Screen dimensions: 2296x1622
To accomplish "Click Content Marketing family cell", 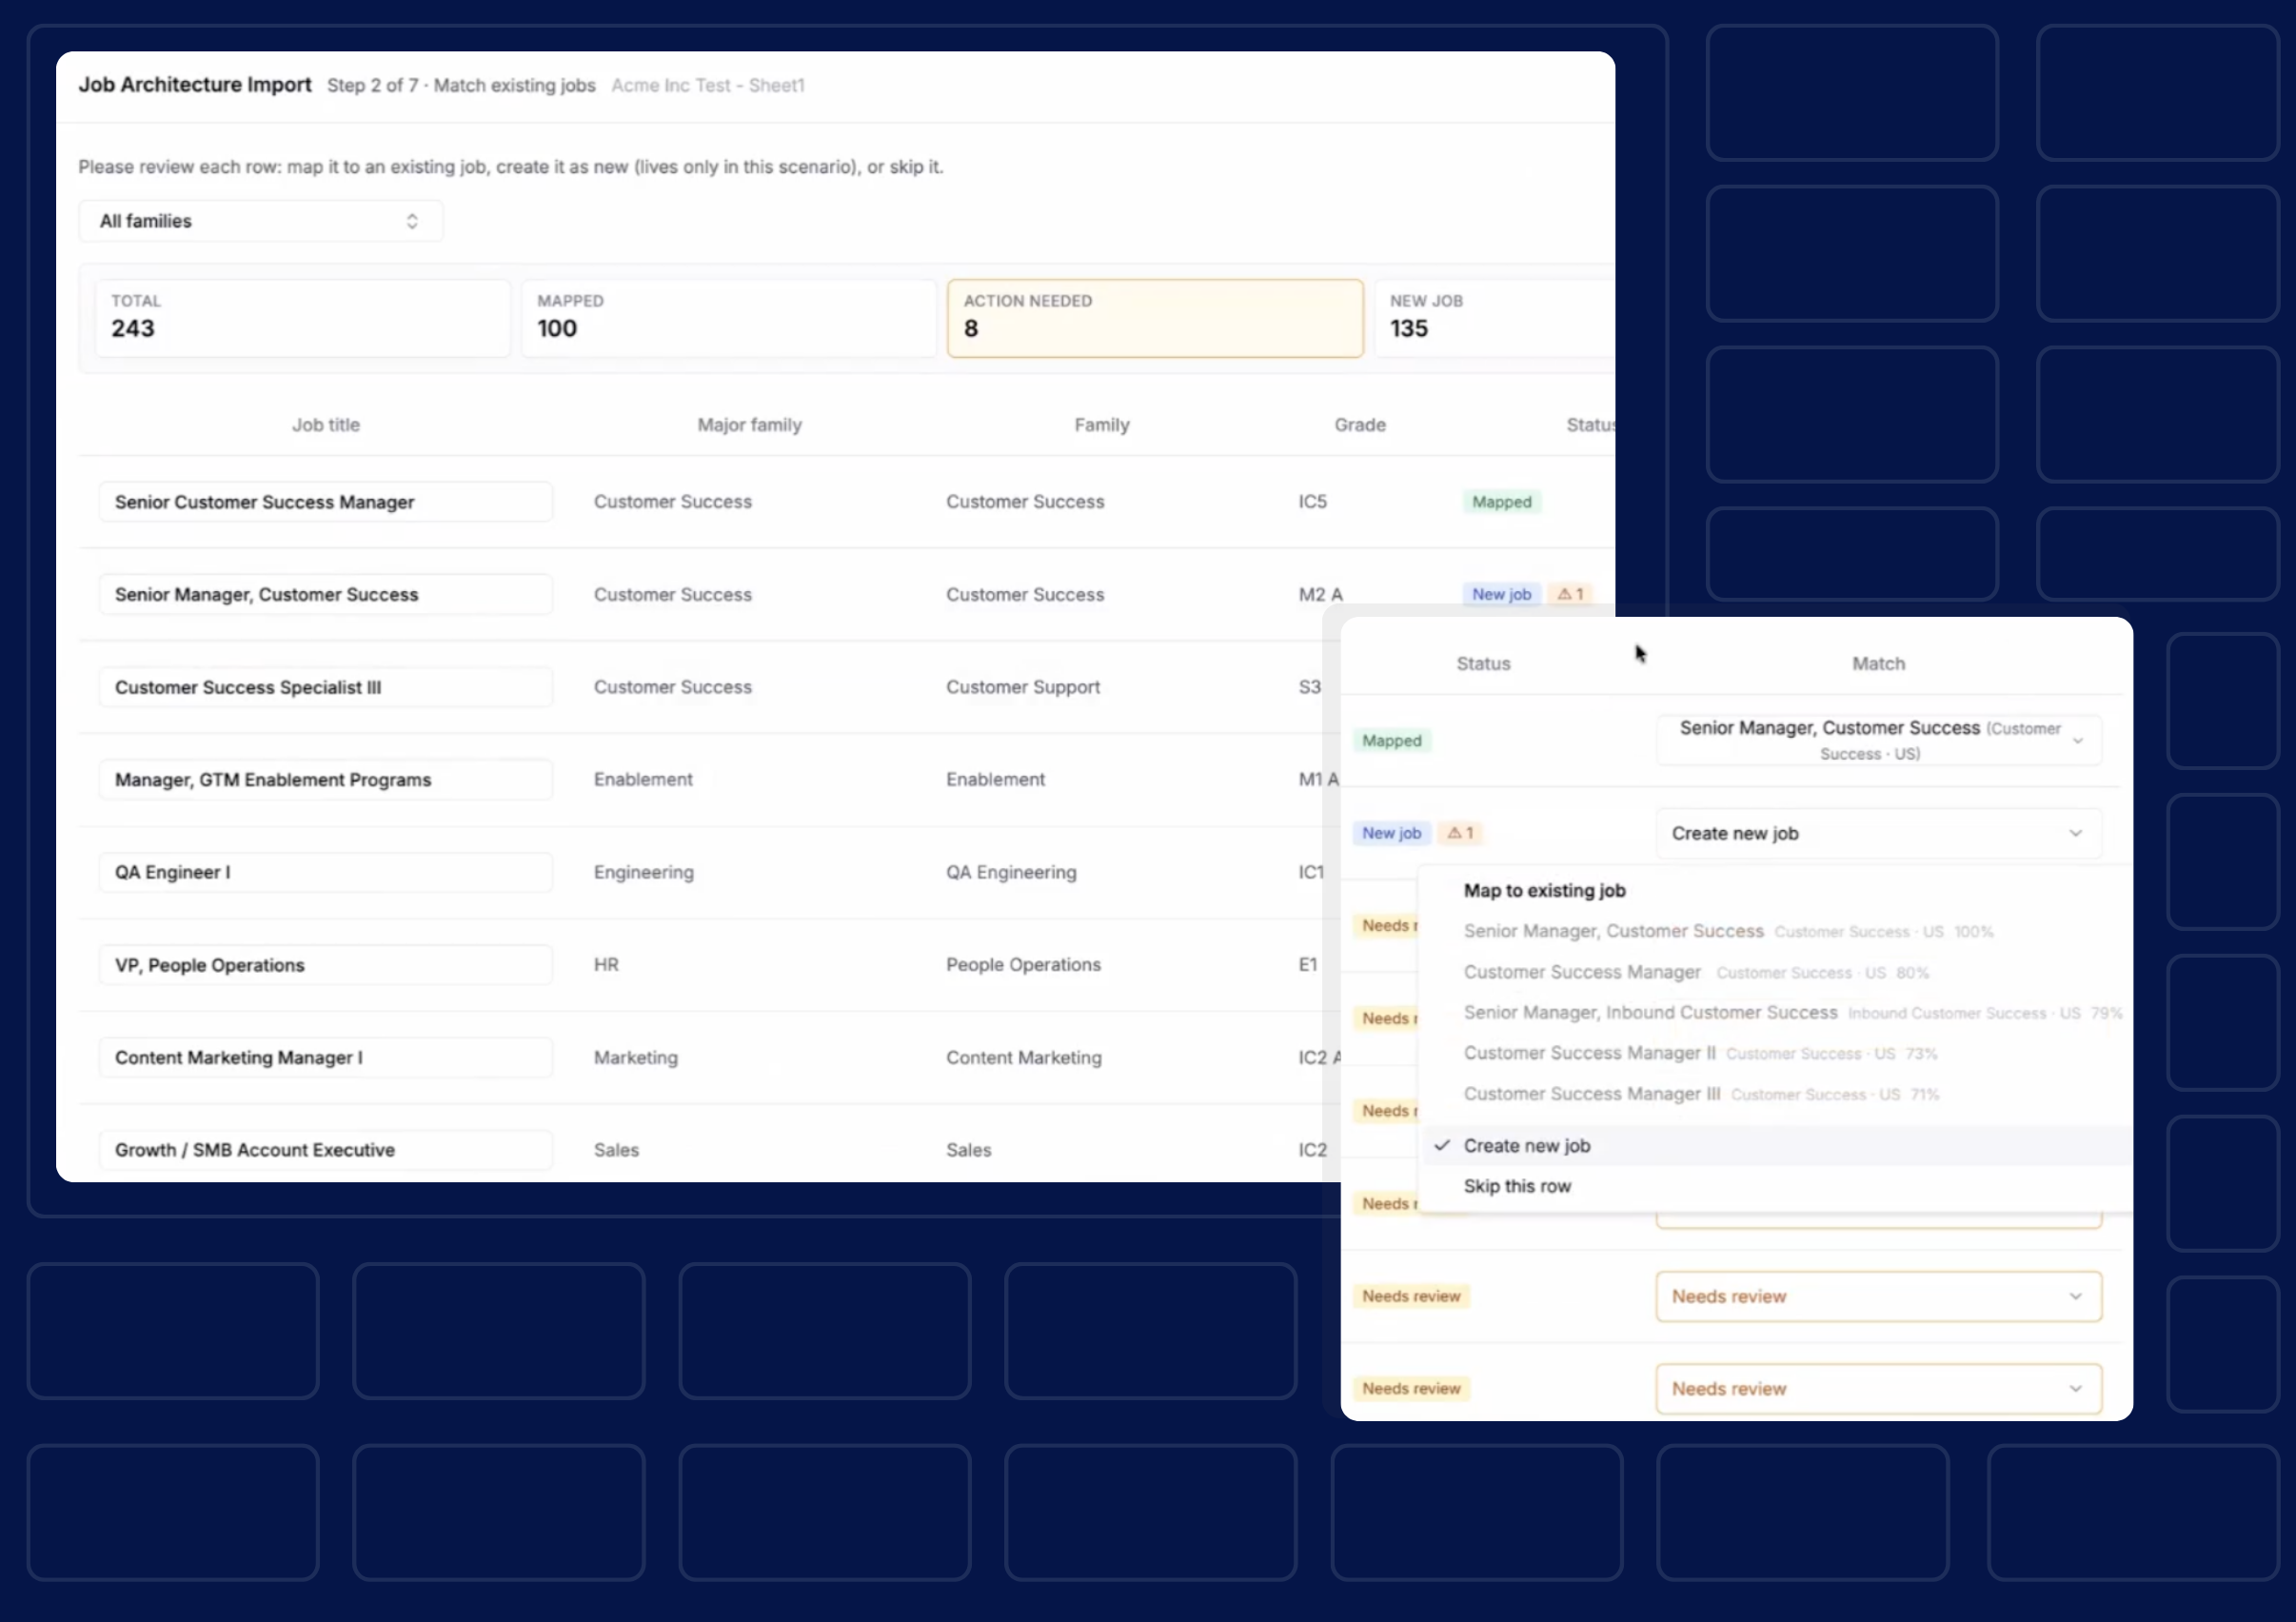I will tap(1024, 1057).
